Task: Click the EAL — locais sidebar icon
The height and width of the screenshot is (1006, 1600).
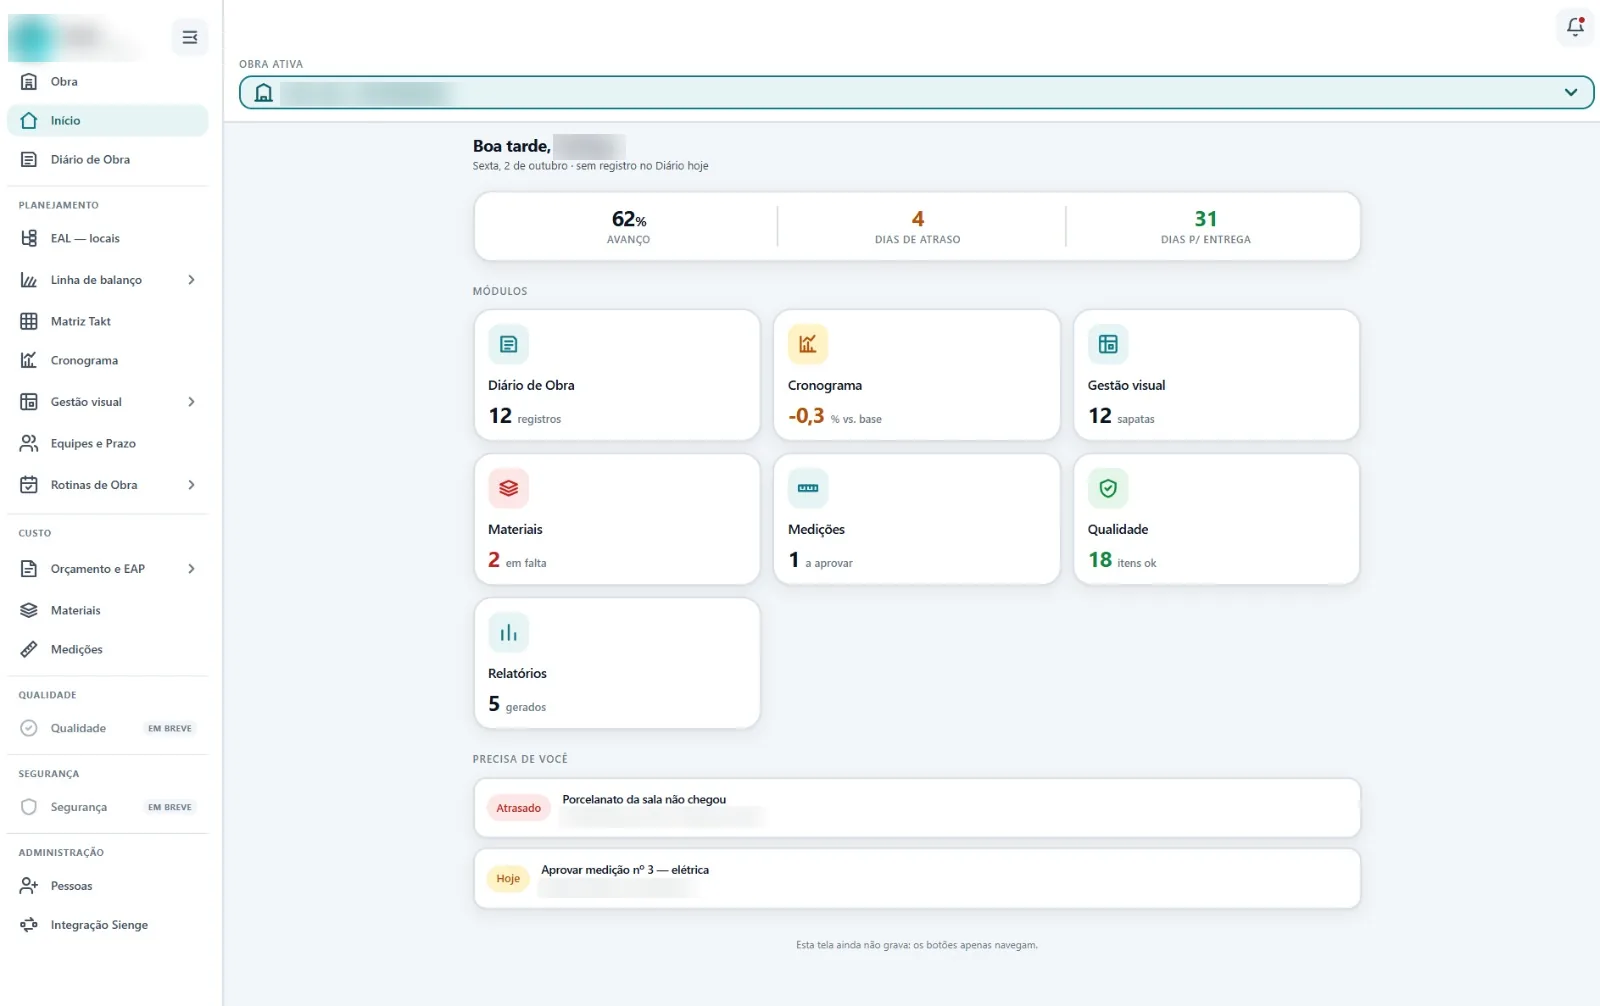Action: click(29, 238)
